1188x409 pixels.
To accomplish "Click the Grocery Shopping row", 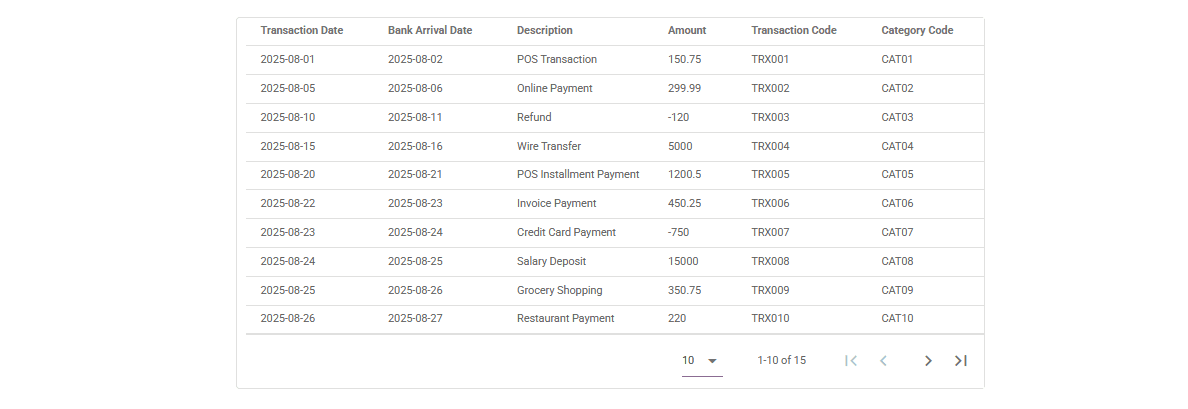I will click(560, 290).
